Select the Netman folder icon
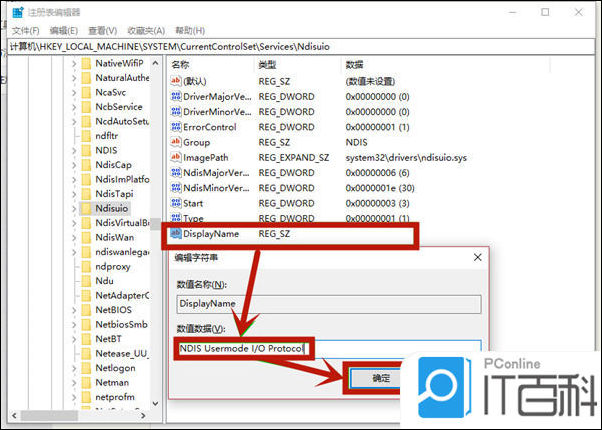The image size is (602, 430). [x=86, y=383]
